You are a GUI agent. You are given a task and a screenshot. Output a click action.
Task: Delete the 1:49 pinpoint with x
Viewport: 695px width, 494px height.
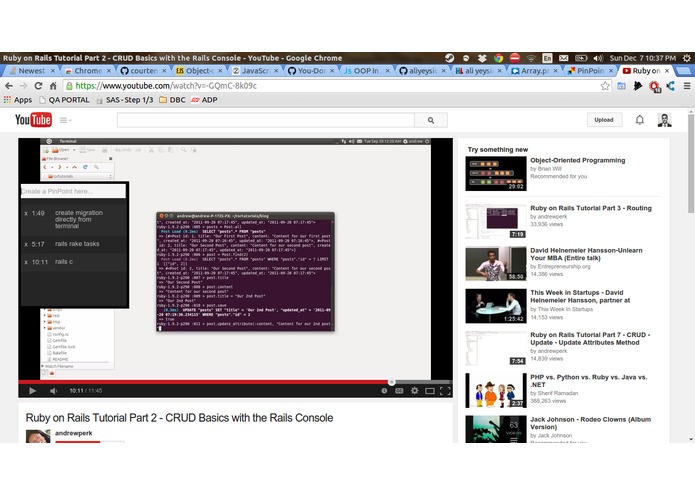(x=26, y=214)
